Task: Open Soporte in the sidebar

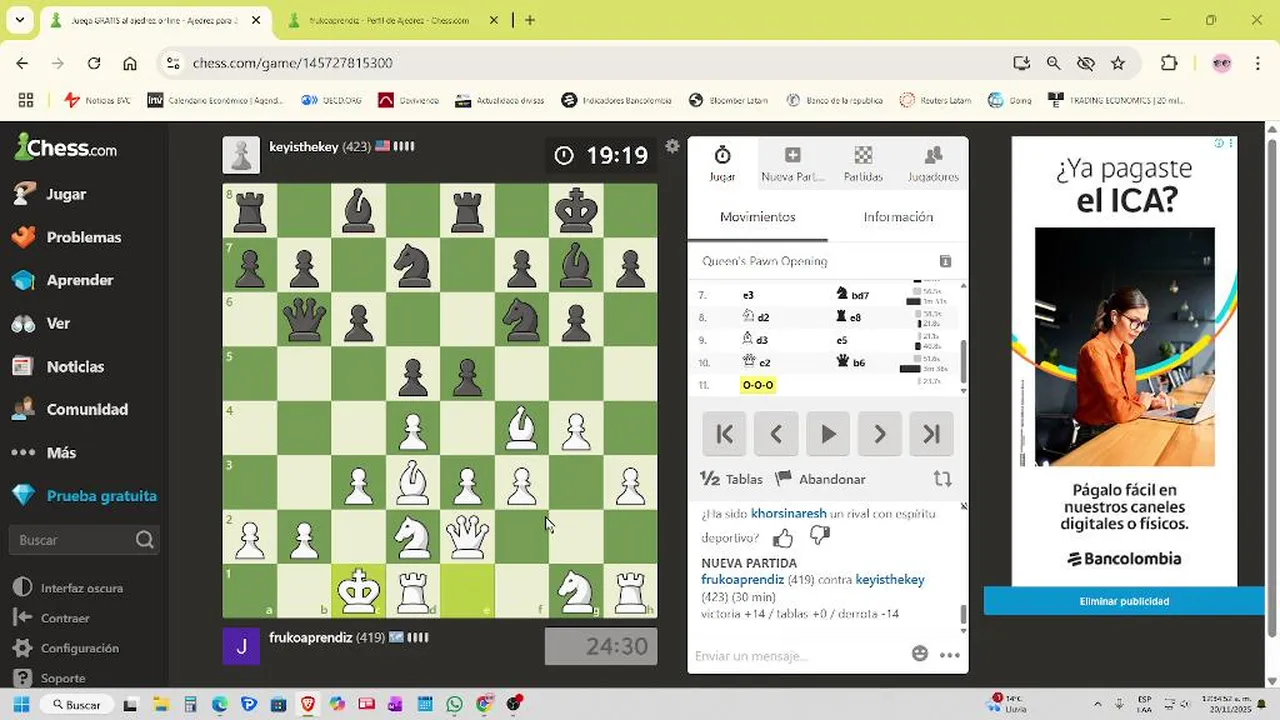Action: (50, 678)
